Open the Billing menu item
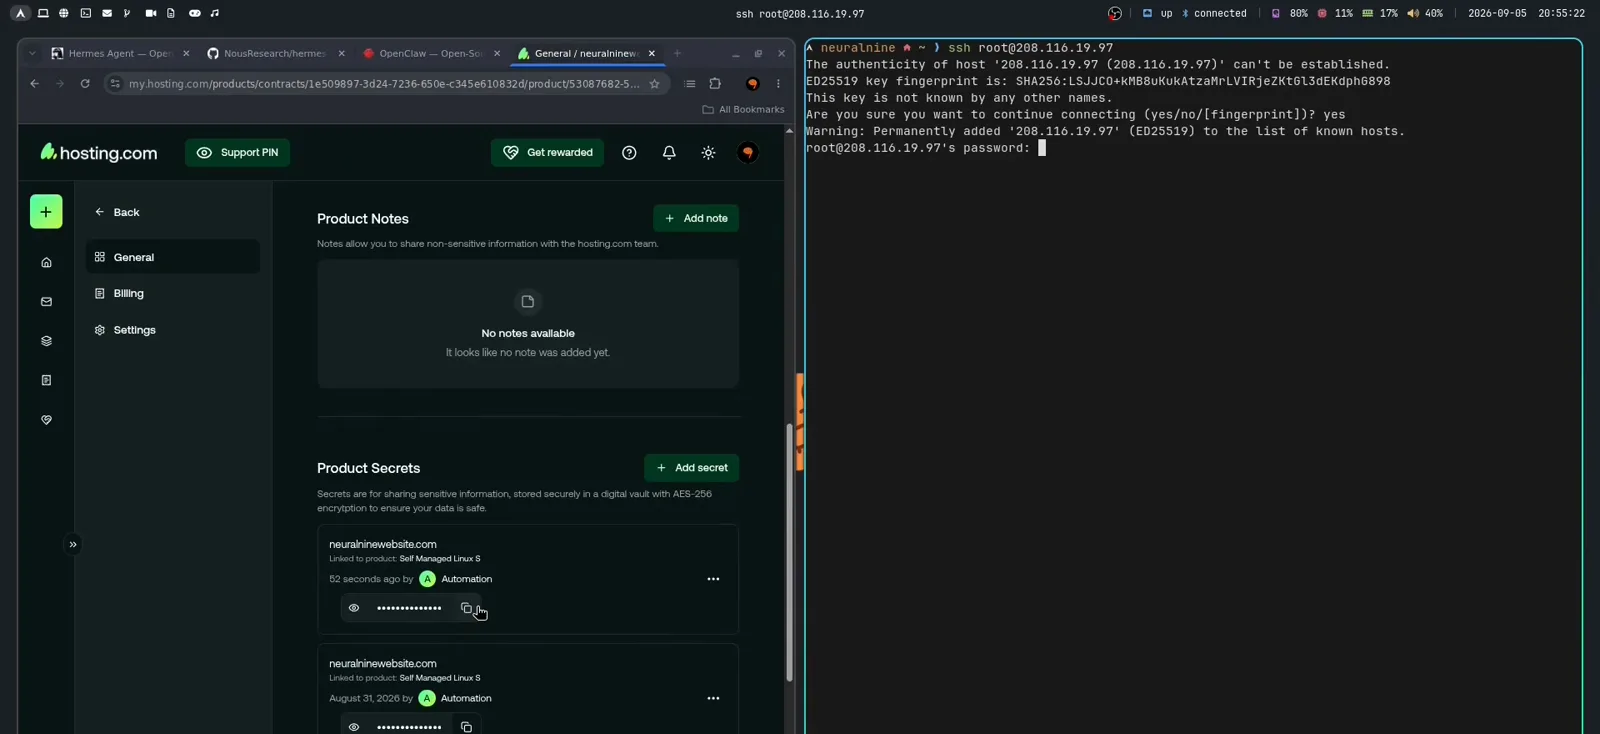Viewport: 1600px width, 734px height. (x=173, y=294)
